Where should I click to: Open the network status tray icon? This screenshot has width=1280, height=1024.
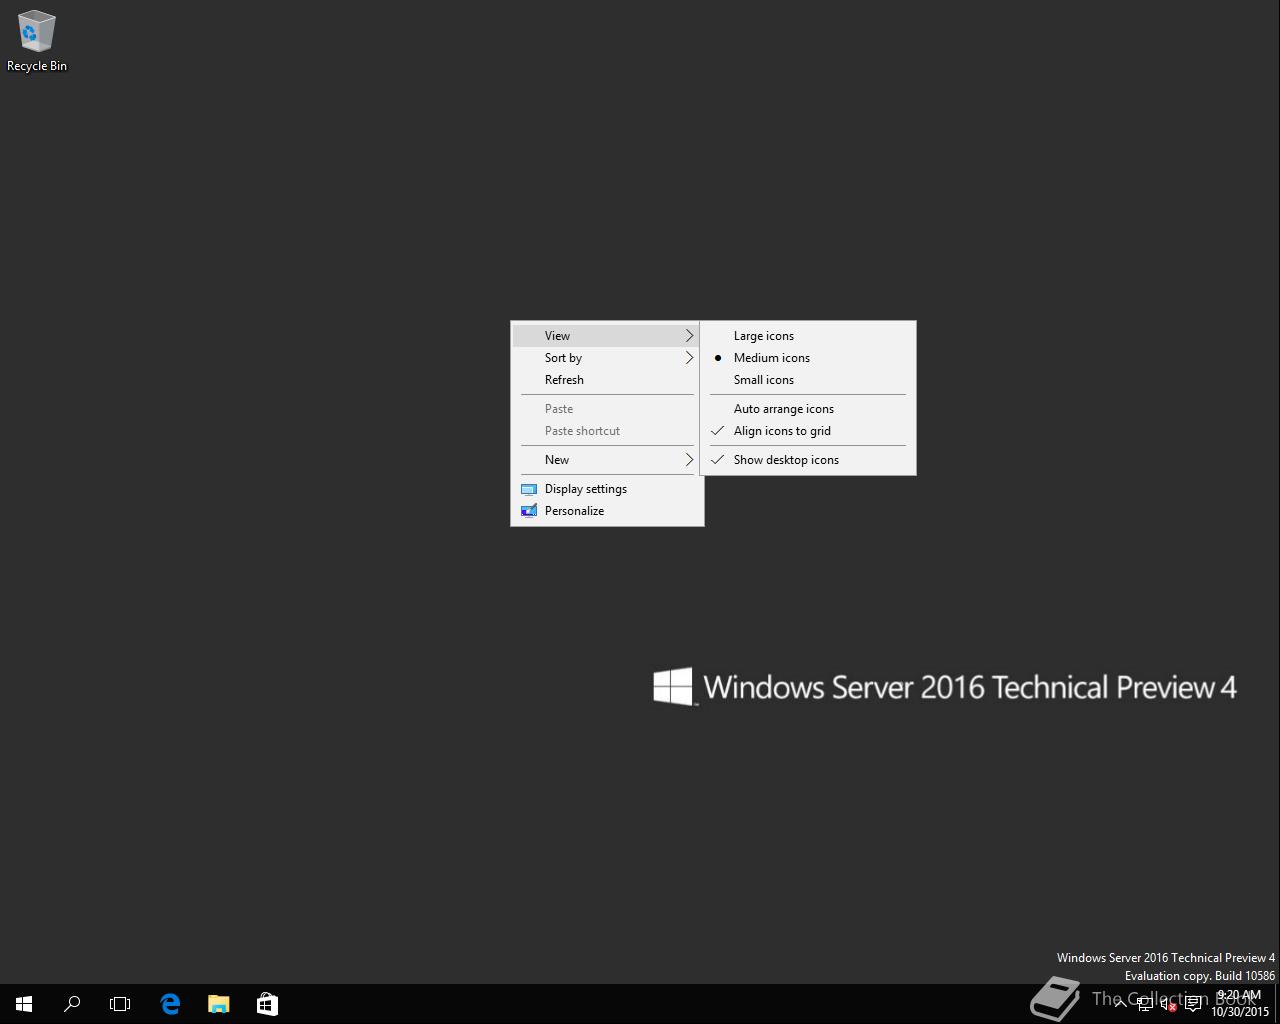(1145, 1004)
